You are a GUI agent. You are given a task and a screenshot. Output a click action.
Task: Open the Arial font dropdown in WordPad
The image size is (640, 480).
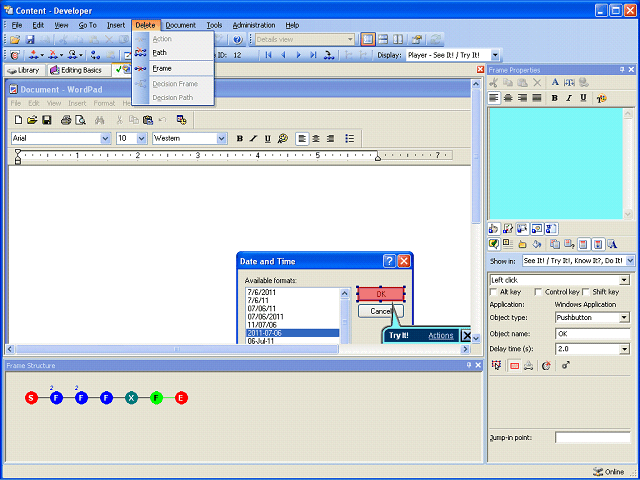[x=105, y=138]
